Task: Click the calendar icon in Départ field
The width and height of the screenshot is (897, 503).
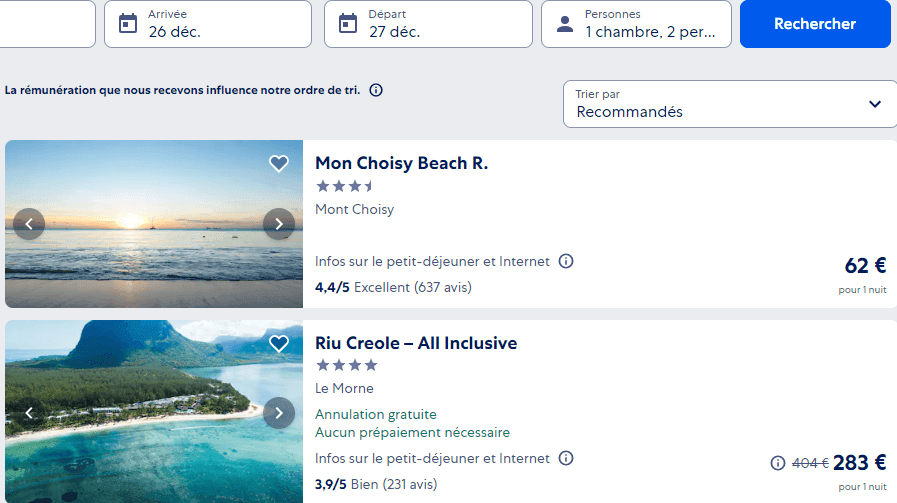Action: (x=348, y=23)
